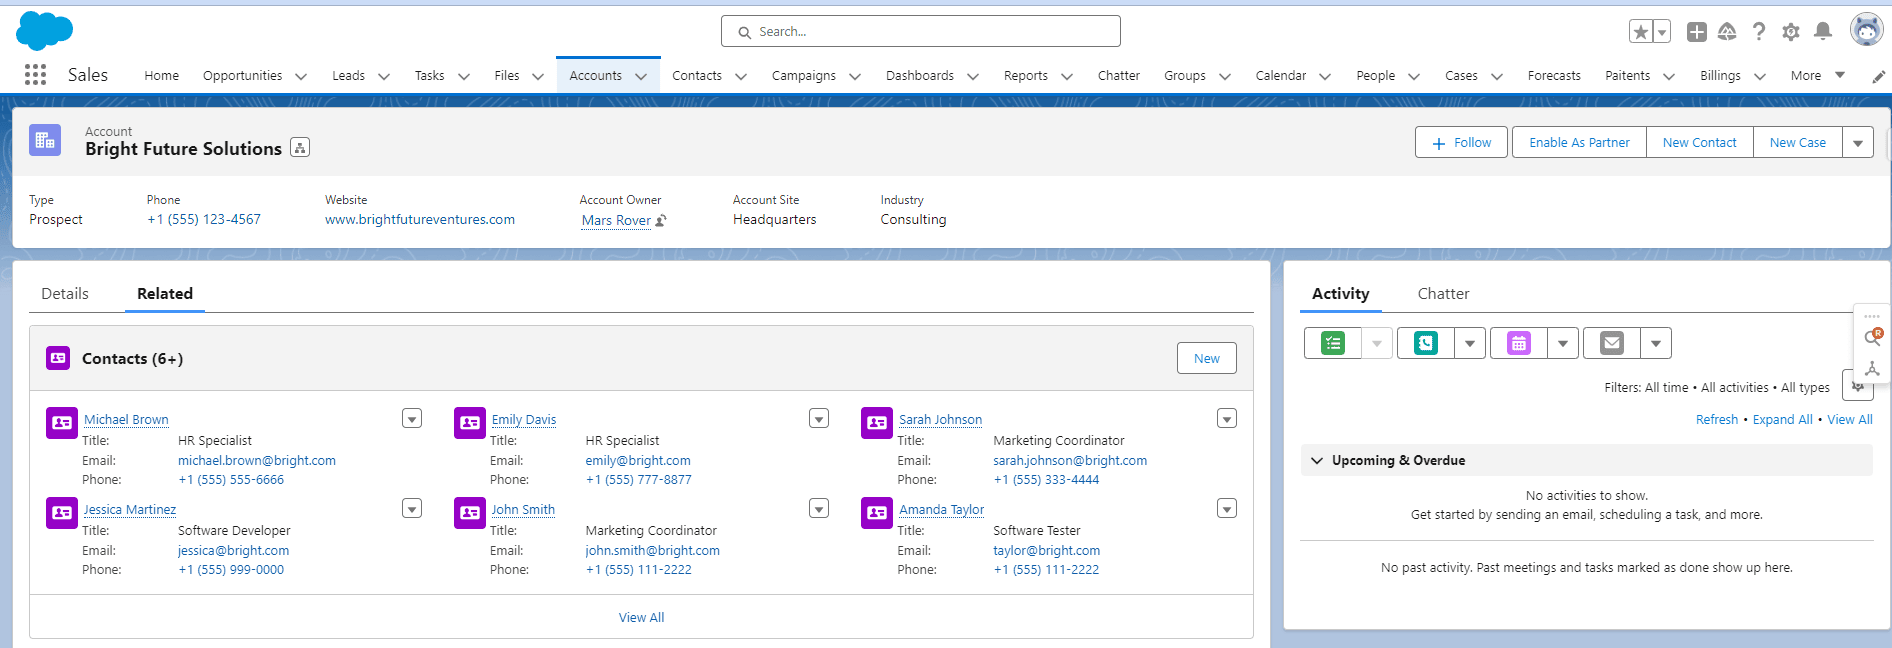The height and width of the screenshot is (648, 1892).
Task: Show more account actions dropdown
Action: (1858, 142)
